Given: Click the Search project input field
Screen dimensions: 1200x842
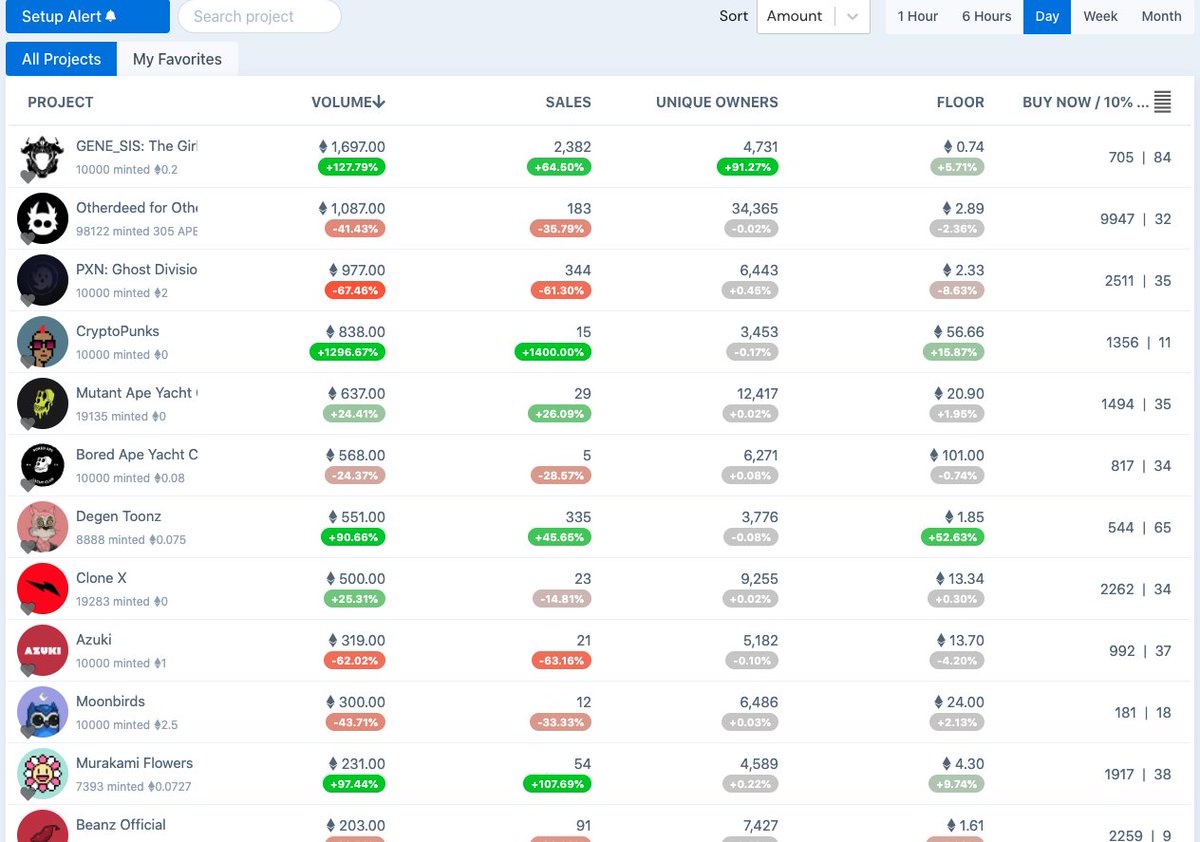Looking at the screenshot, I should [x=259, y=16].
